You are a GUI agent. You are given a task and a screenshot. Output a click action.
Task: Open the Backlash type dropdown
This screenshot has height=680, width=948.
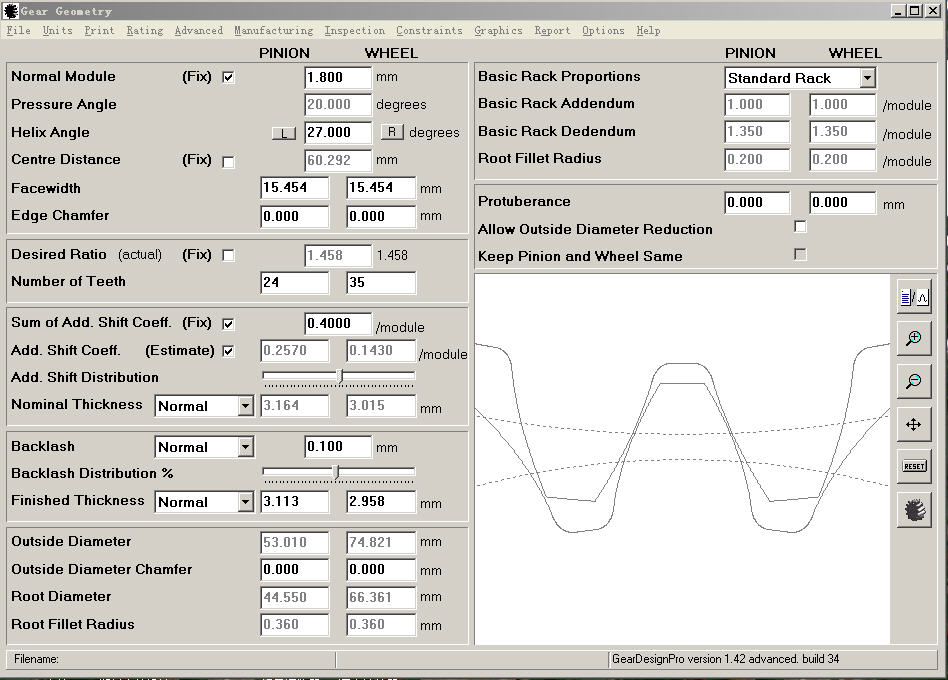pos(245,447)
